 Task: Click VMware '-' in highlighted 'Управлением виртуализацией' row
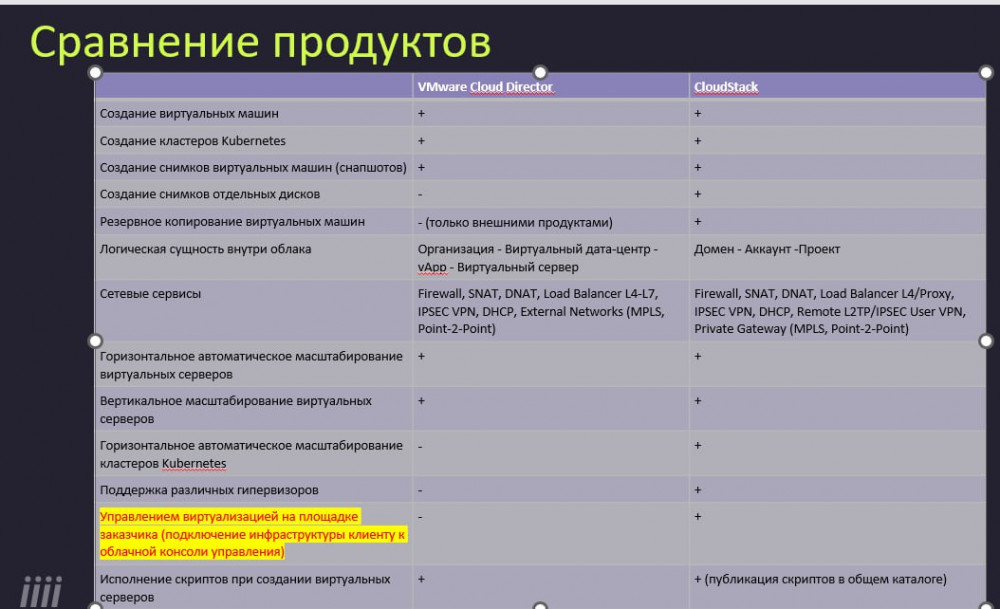[420, 517]
